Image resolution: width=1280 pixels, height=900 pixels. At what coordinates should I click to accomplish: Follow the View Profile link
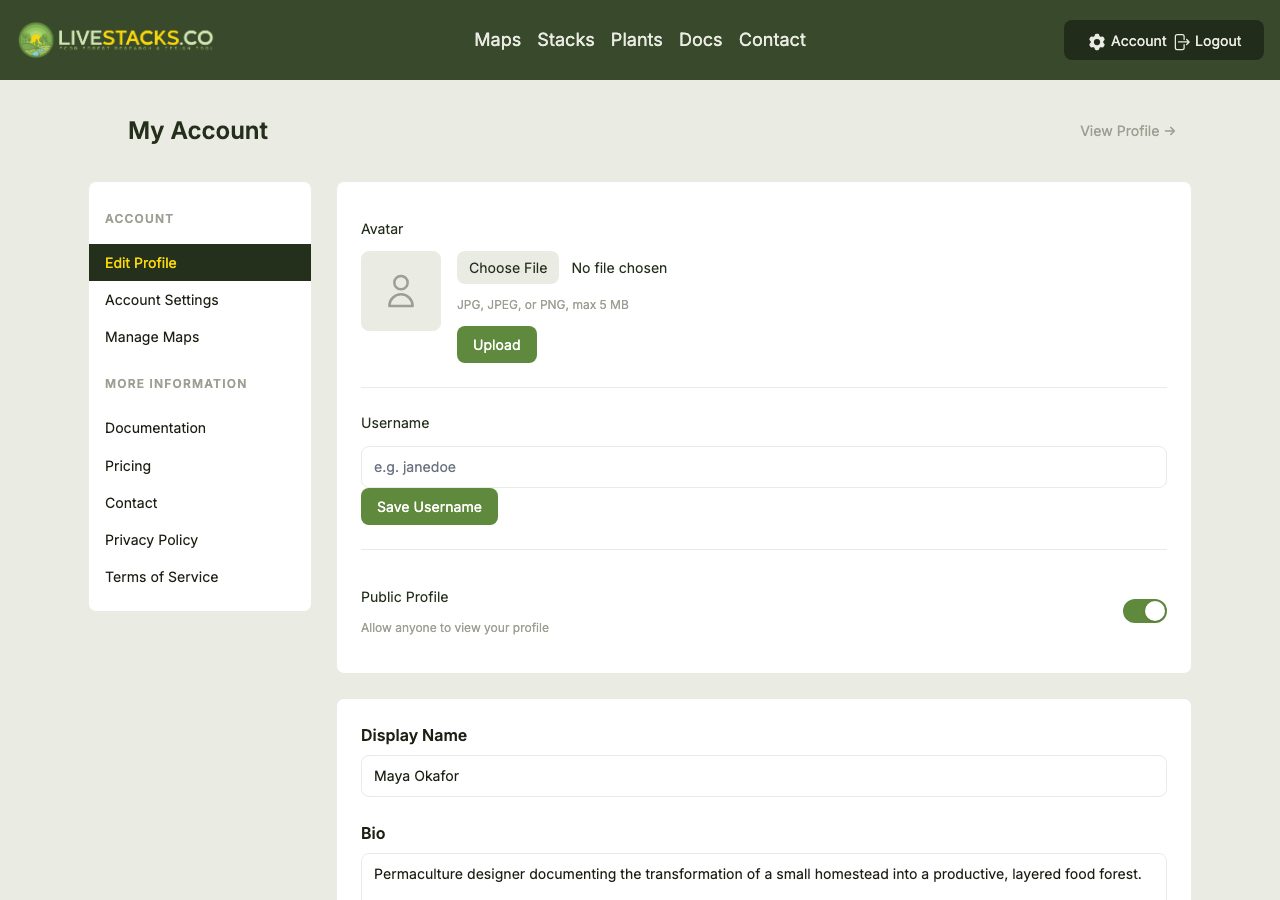tap(1128, 131)
